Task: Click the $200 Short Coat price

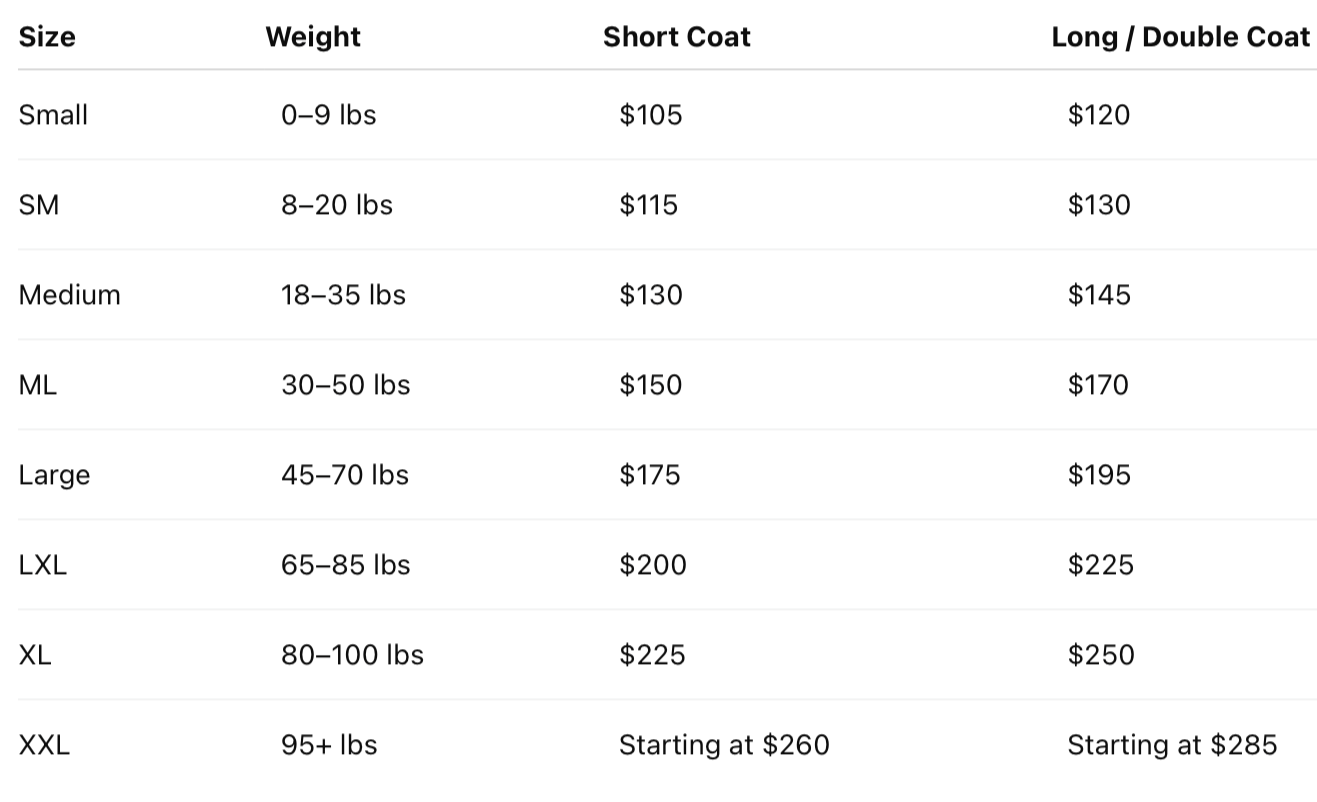Action: (x=652, y=565)
